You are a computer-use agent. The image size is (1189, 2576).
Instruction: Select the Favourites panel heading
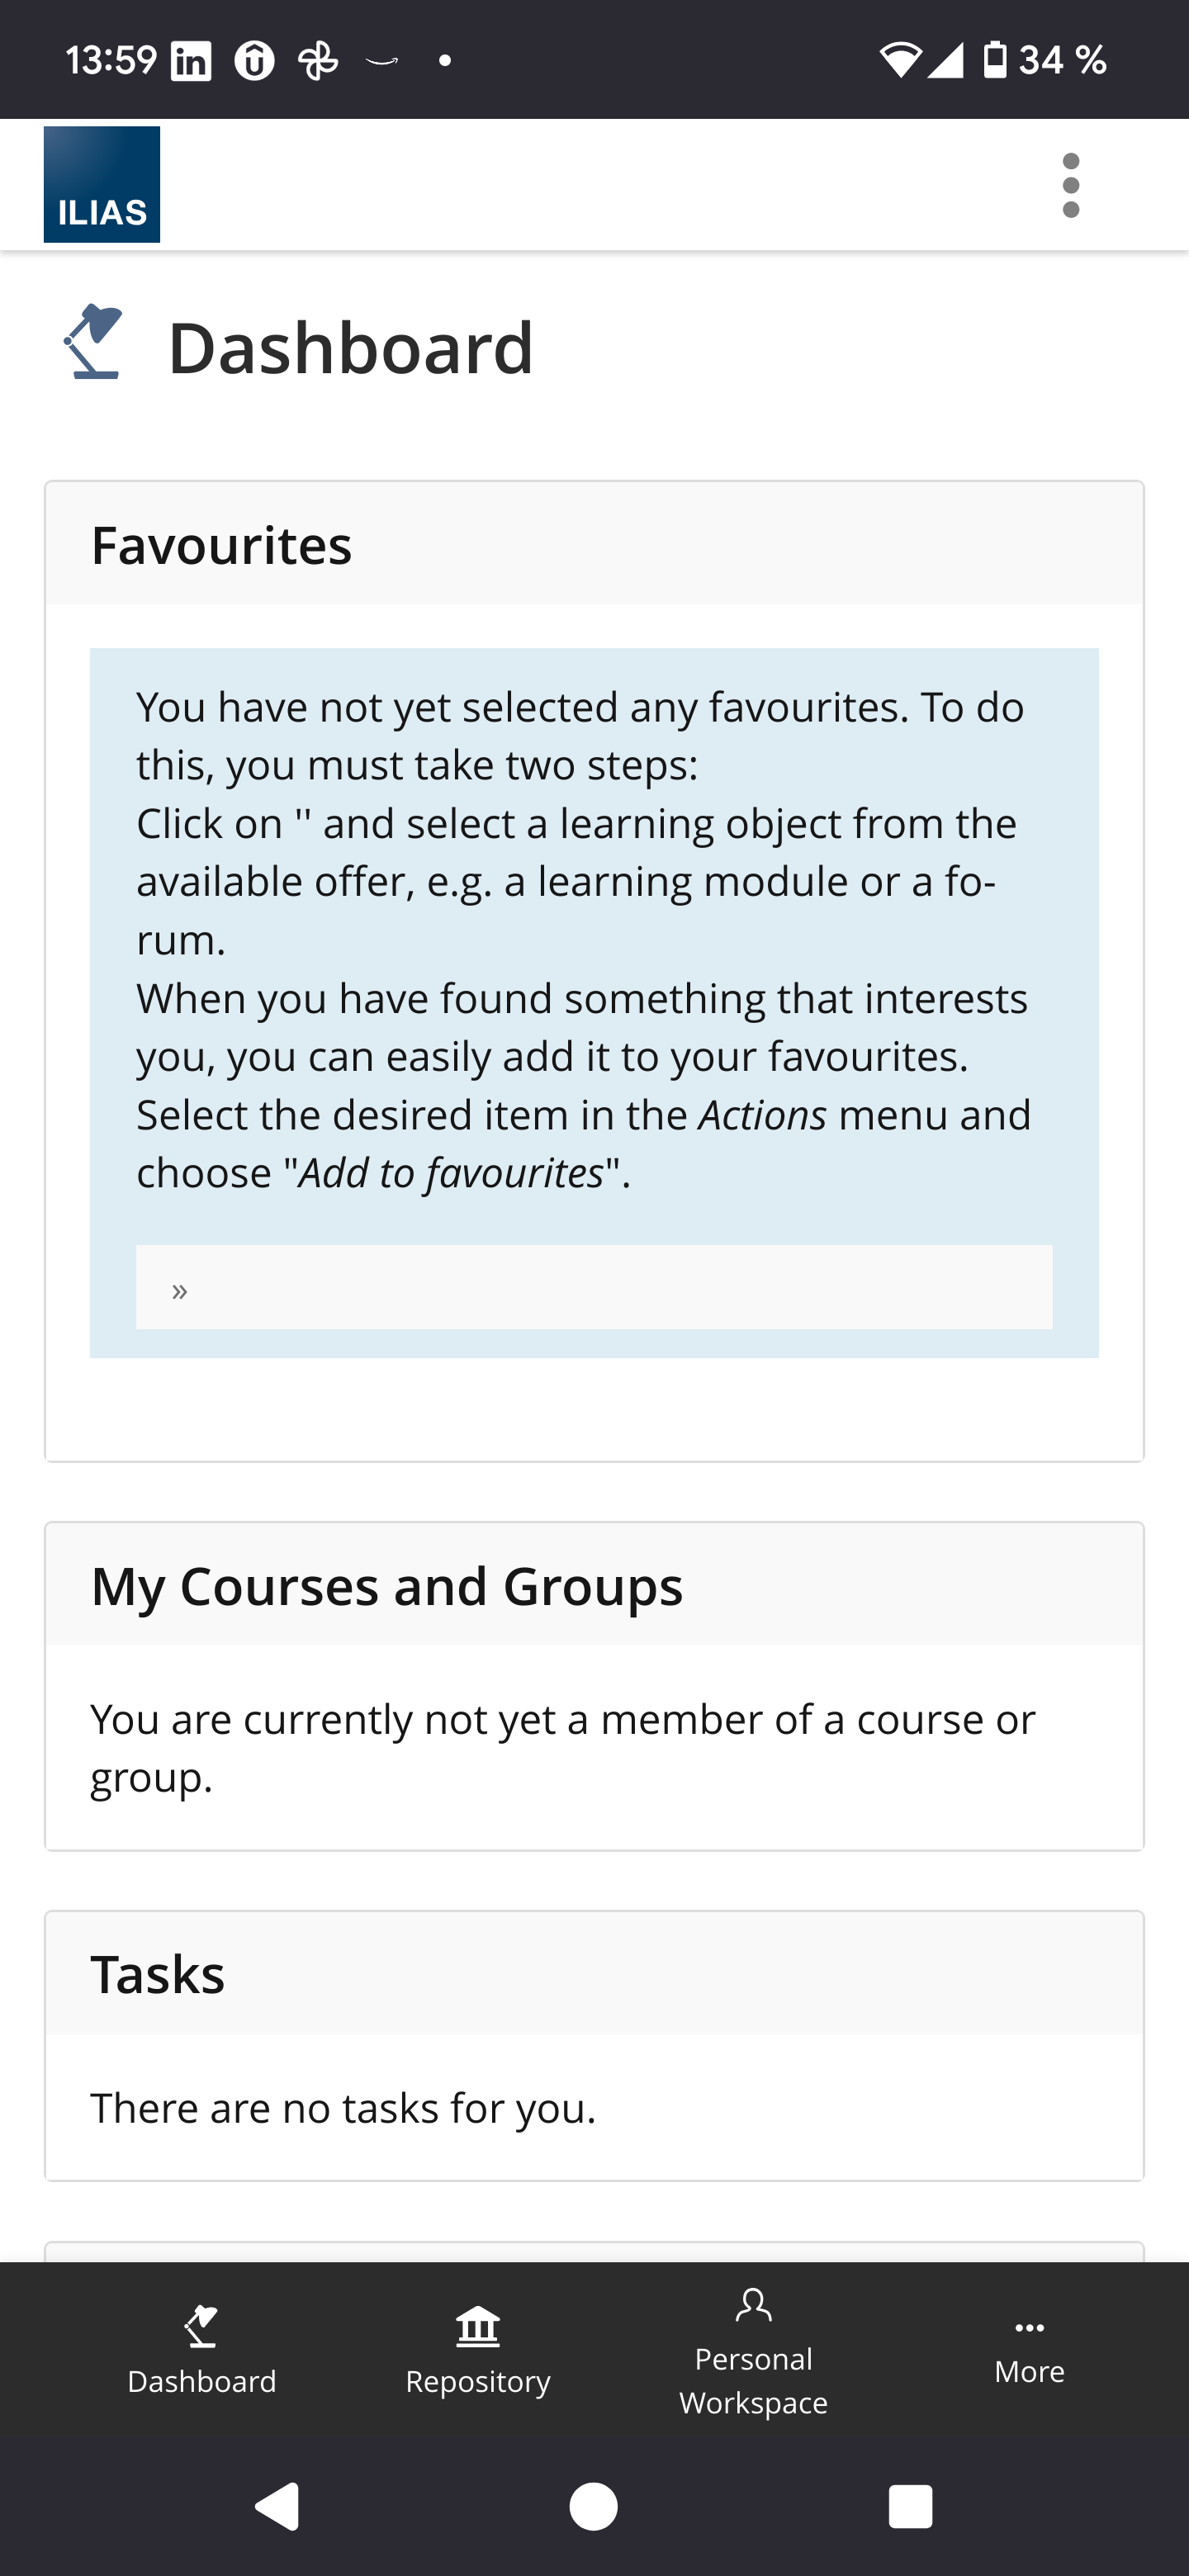[x=221, y=545]
